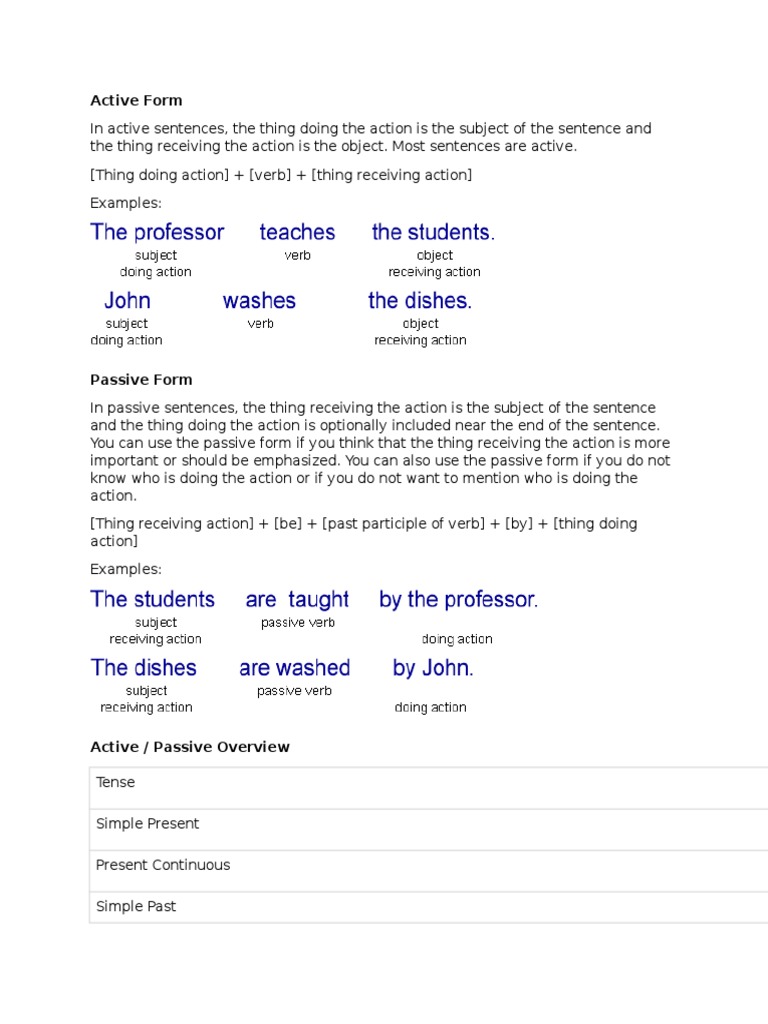
Task: Select the 'Simple Past' table row
Action: (136, 906)
